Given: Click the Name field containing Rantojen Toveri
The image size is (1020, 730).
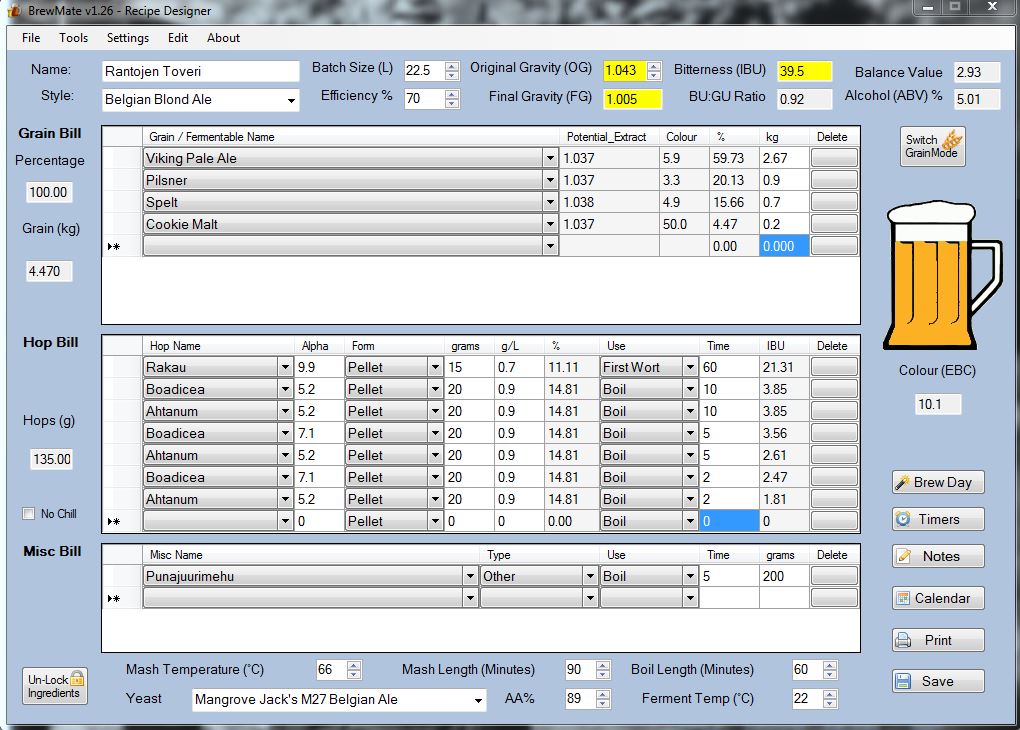Looking at the screenshot, I should tap(200, 72).
